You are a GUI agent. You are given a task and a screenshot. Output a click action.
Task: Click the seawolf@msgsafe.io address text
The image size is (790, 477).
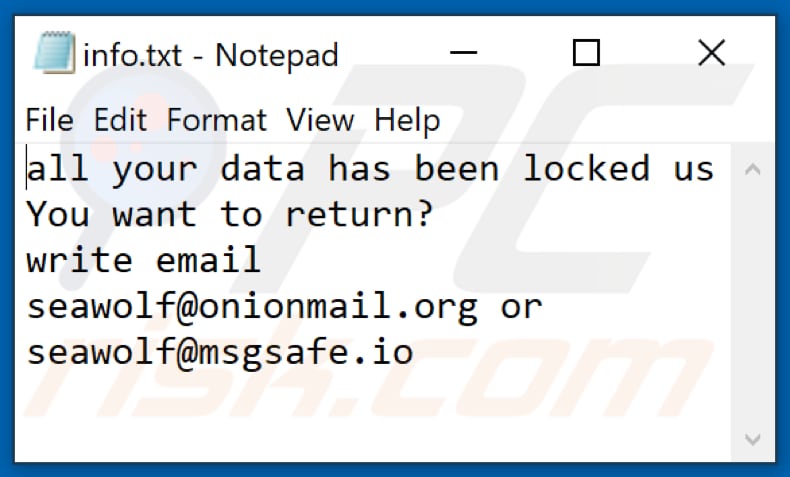[x=219, y=352]
